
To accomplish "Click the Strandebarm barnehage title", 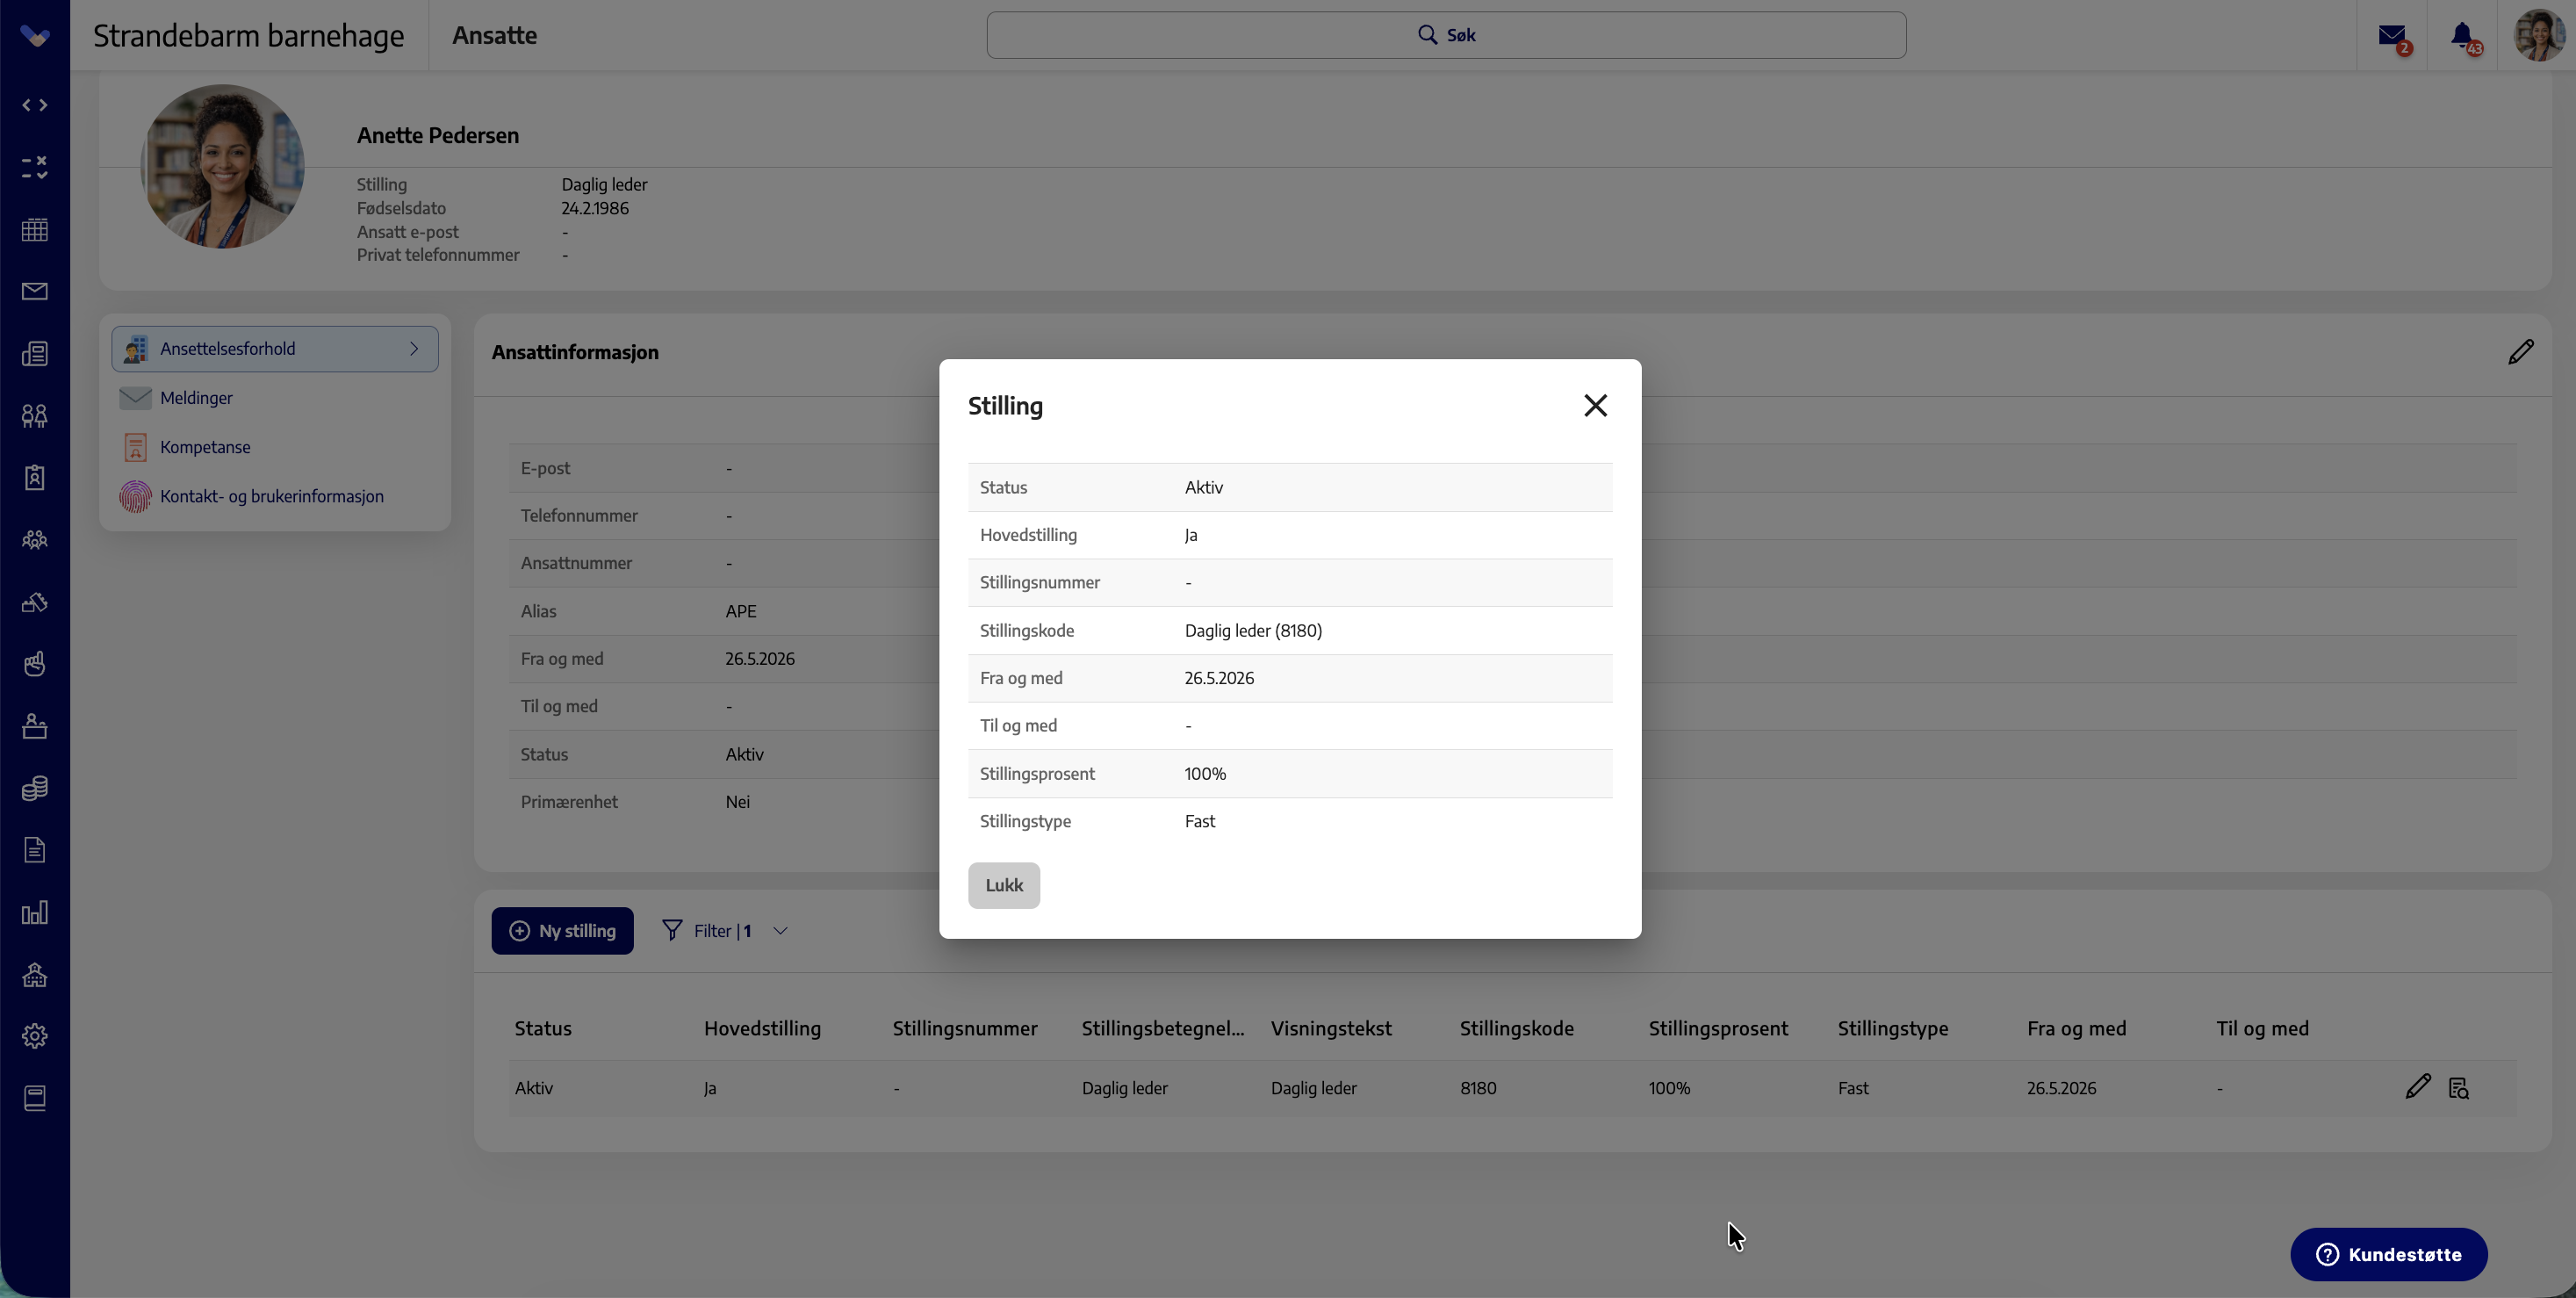I will pyautogui.click(x=248, y=35).
